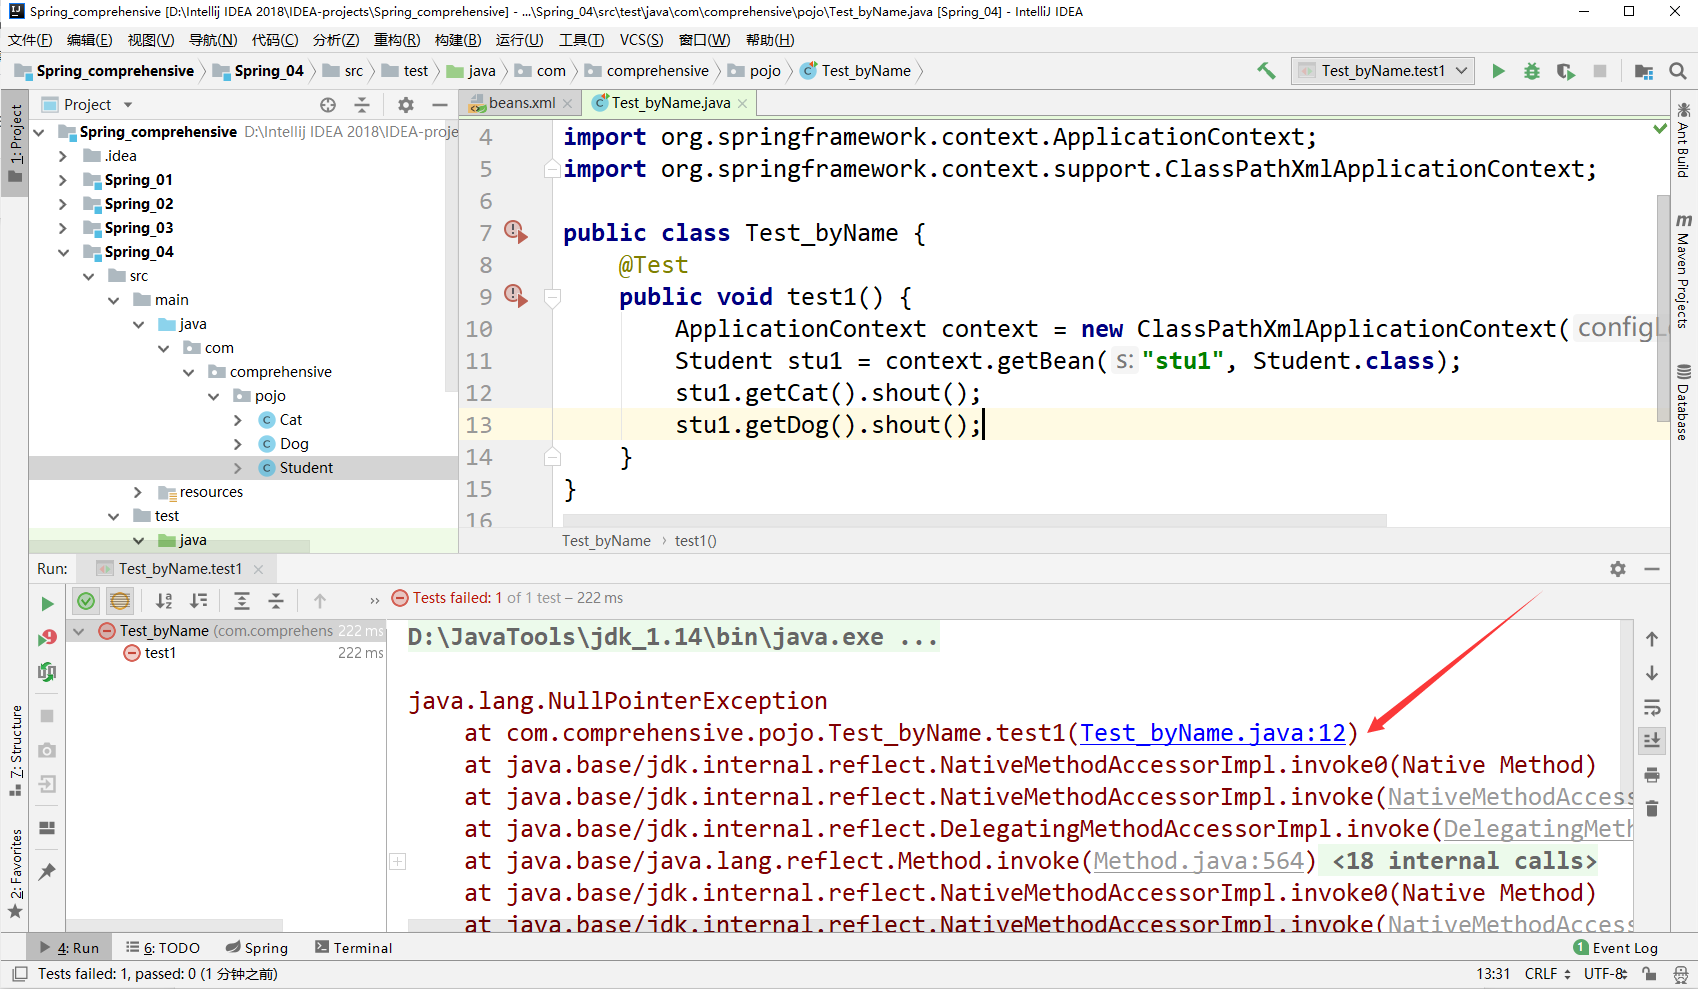Expand folded internal calls in console

coord(398,861)
